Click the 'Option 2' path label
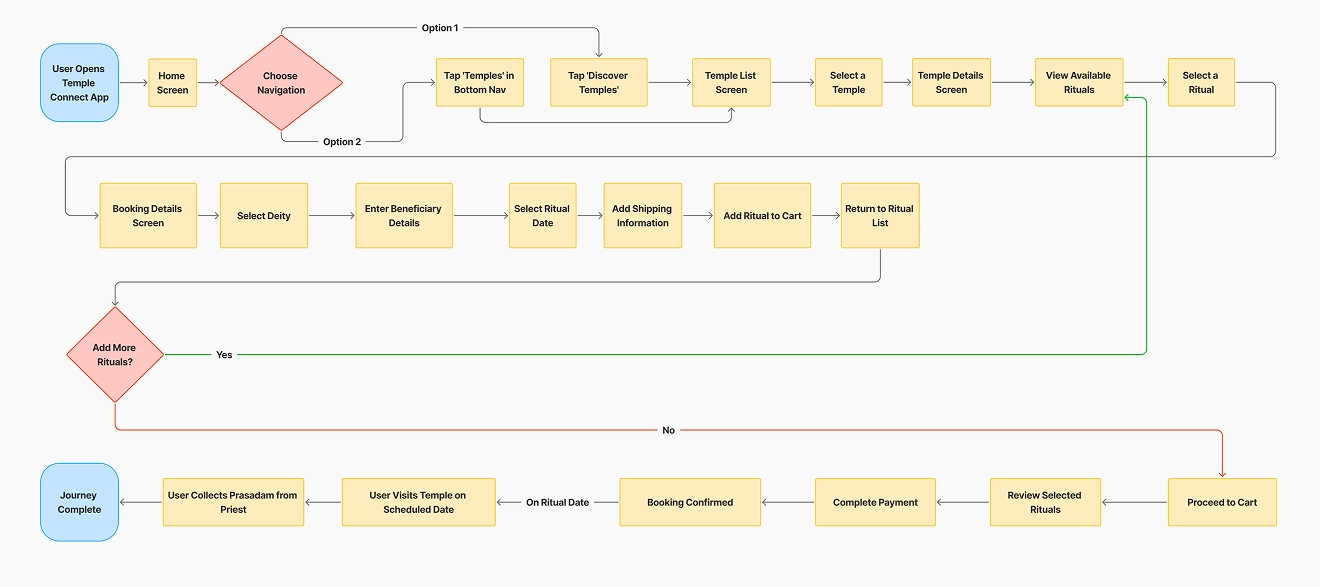The width and height of the screenshot is (1320, 587). (x=342, y=141)
